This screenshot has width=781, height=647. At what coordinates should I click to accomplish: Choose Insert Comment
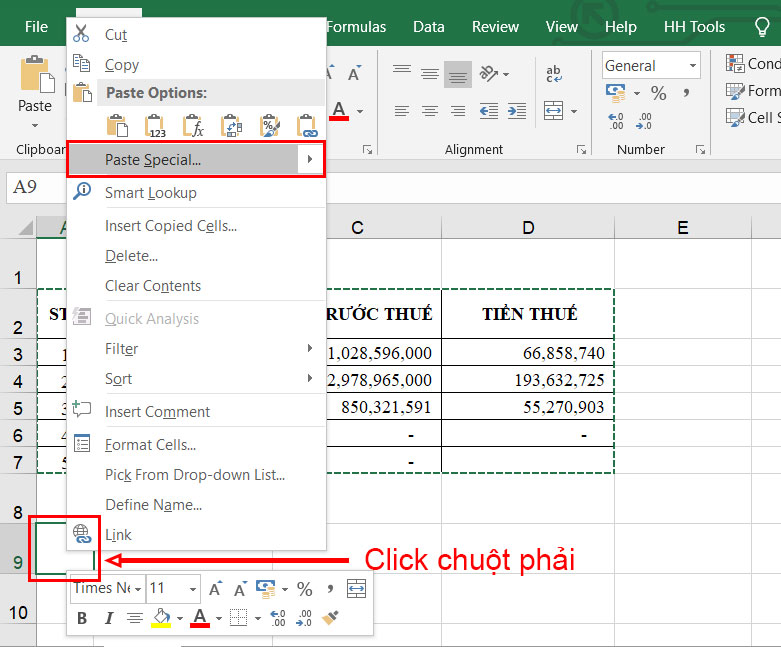pos(157,412)
